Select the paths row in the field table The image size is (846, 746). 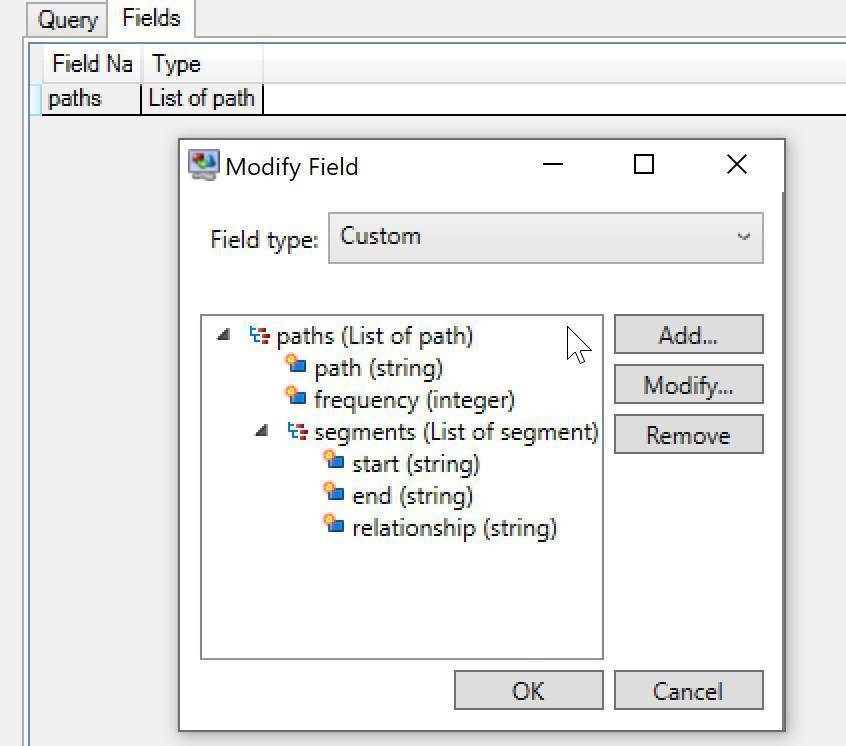click(74, 98)
